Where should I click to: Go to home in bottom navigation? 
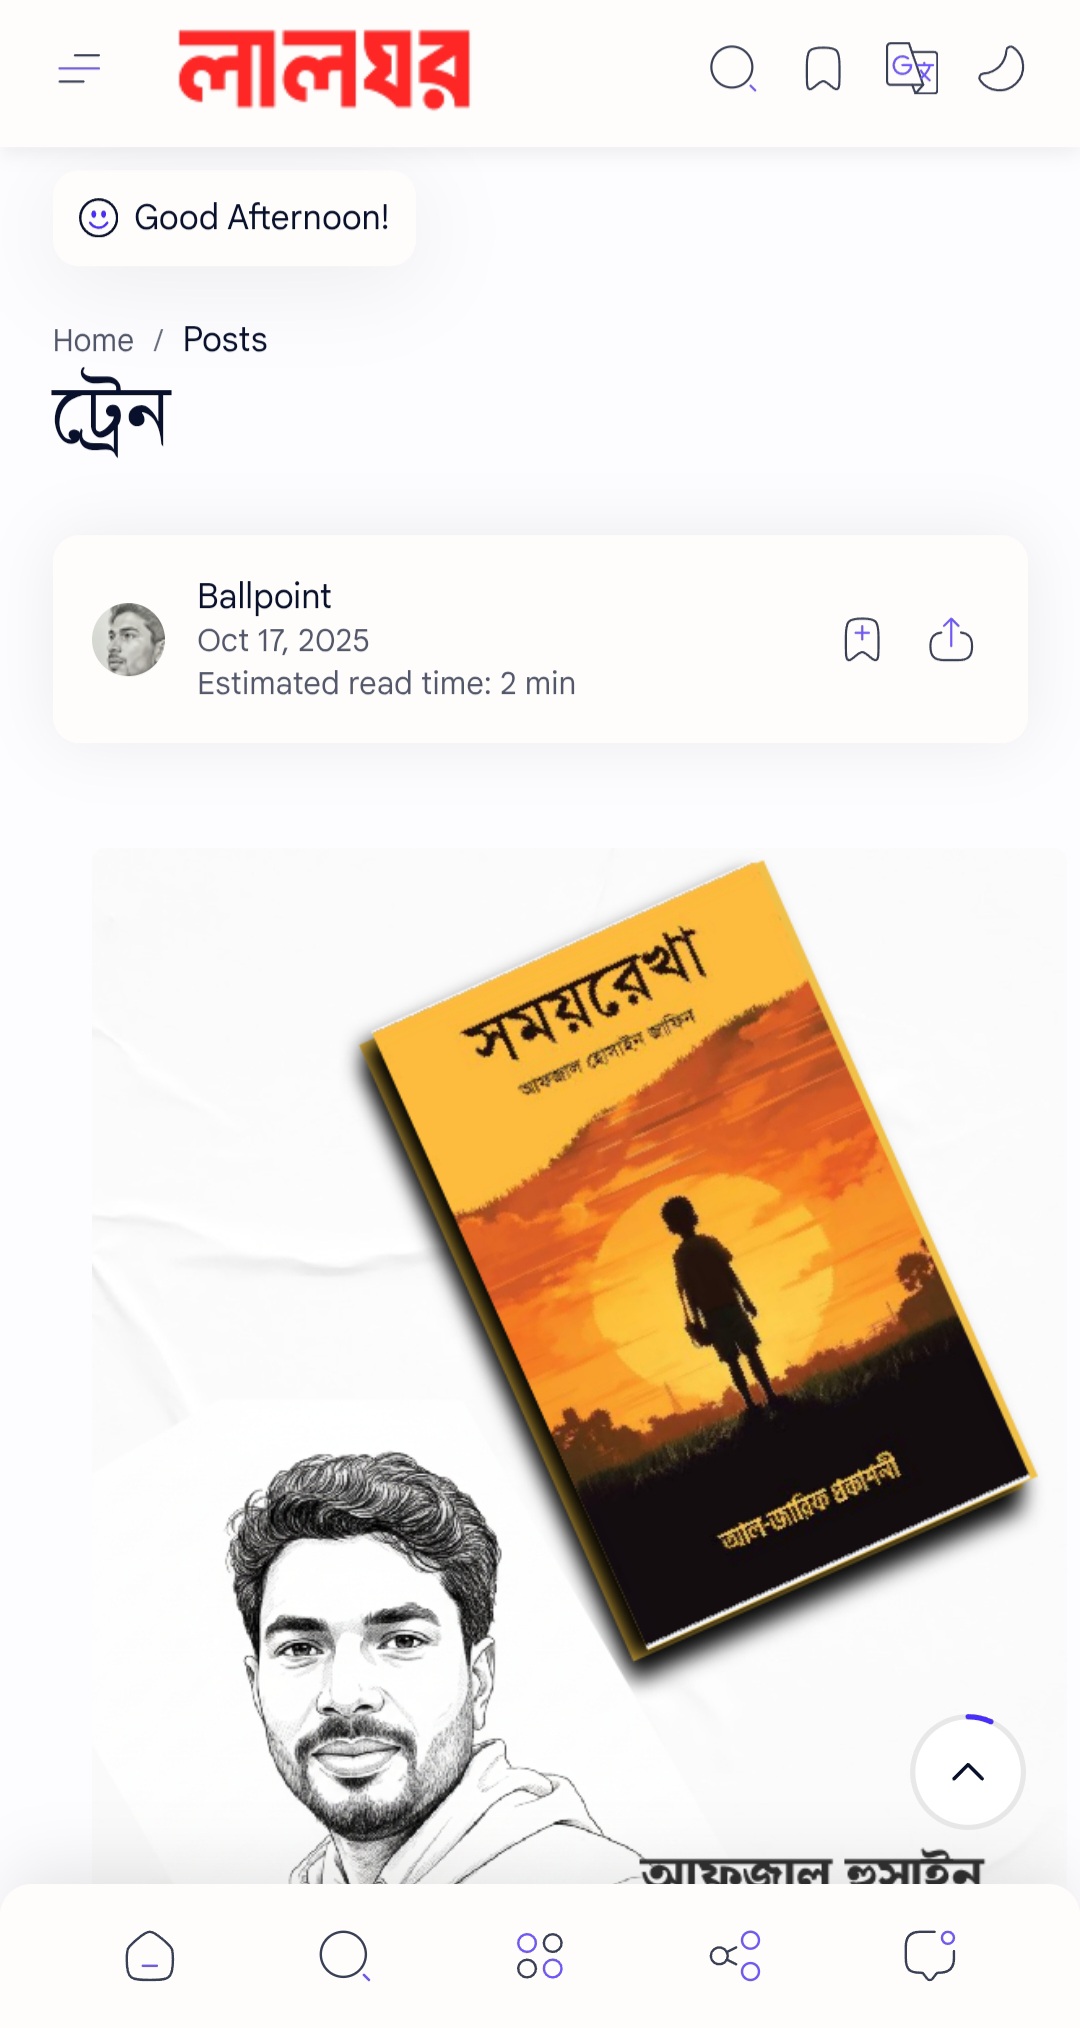click(x=150, y=1956)
